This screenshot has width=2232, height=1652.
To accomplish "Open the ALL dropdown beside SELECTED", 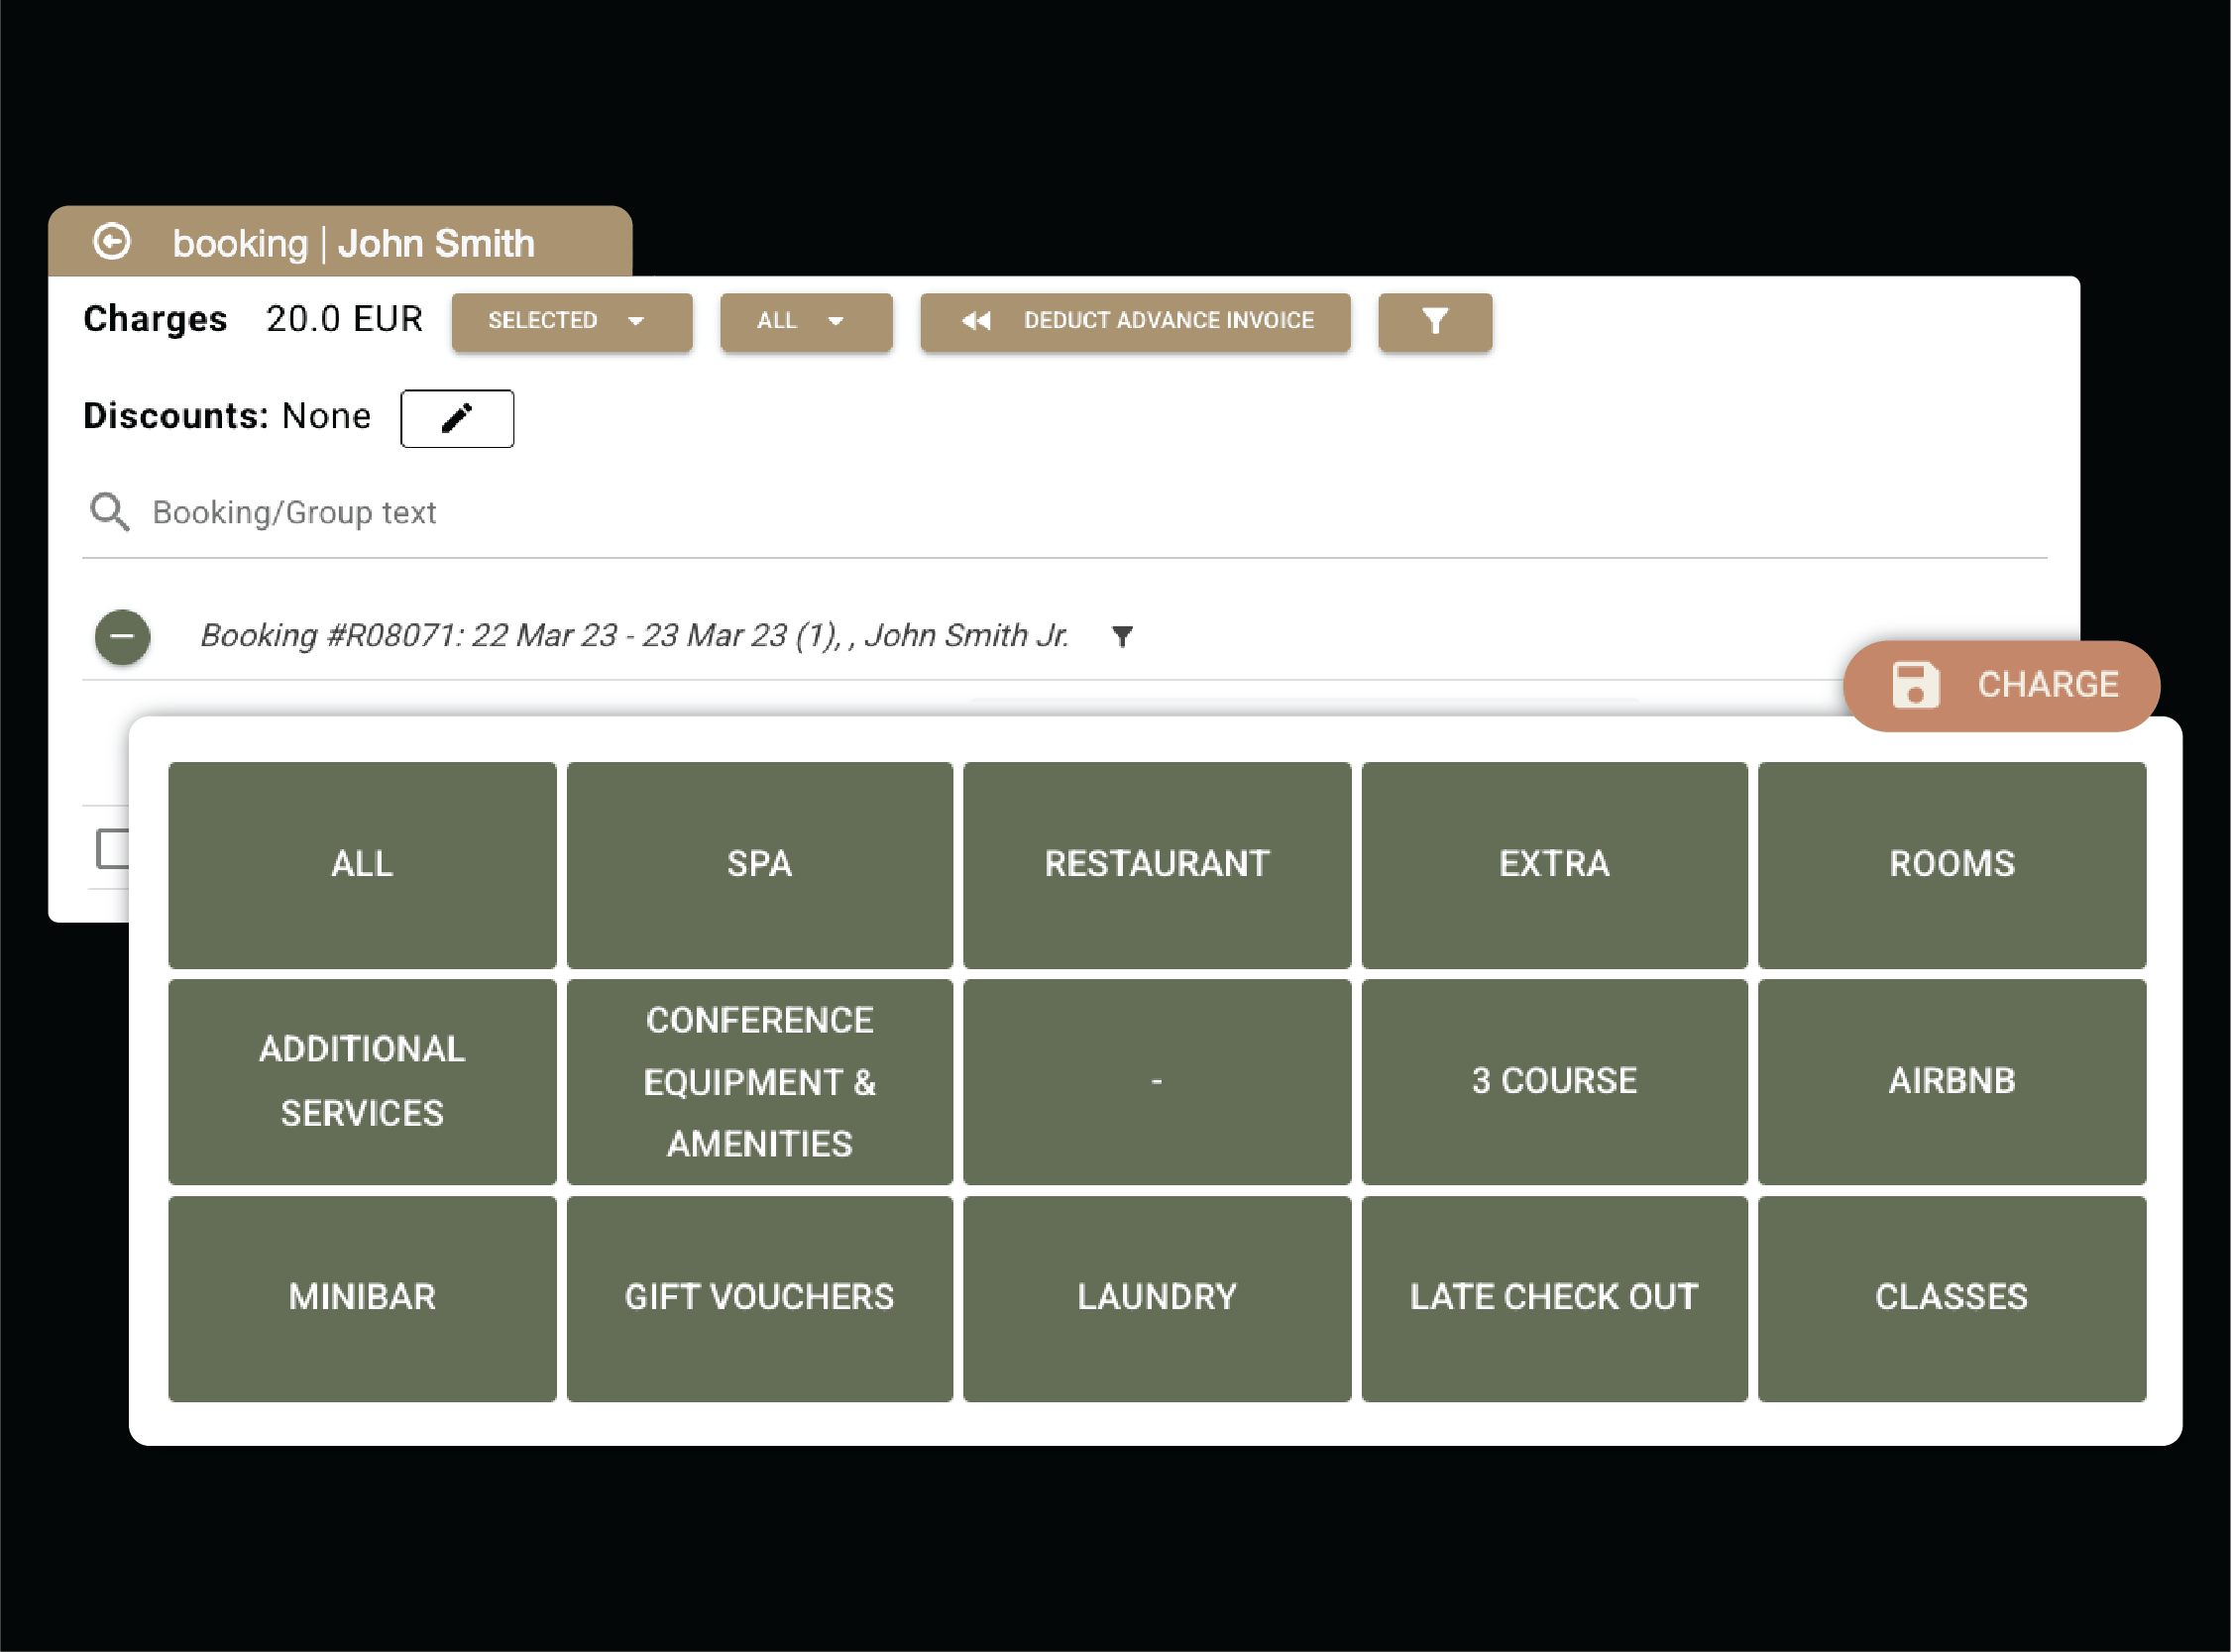I will (x=805, y=321).
